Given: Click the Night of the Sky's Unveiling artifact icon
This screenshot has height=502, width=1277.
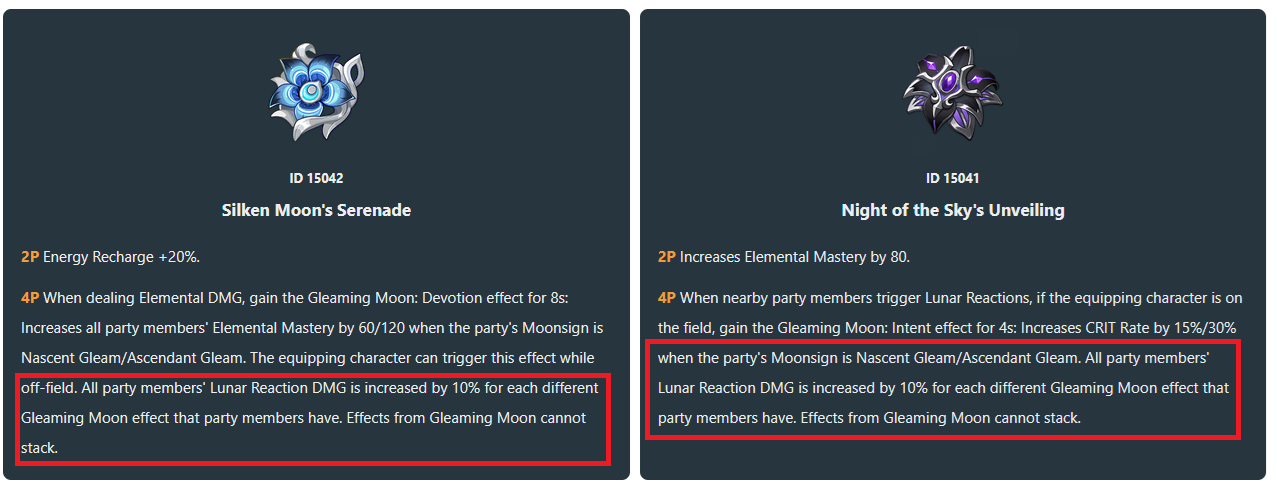Looking at the screenshot, I should 952,92.
